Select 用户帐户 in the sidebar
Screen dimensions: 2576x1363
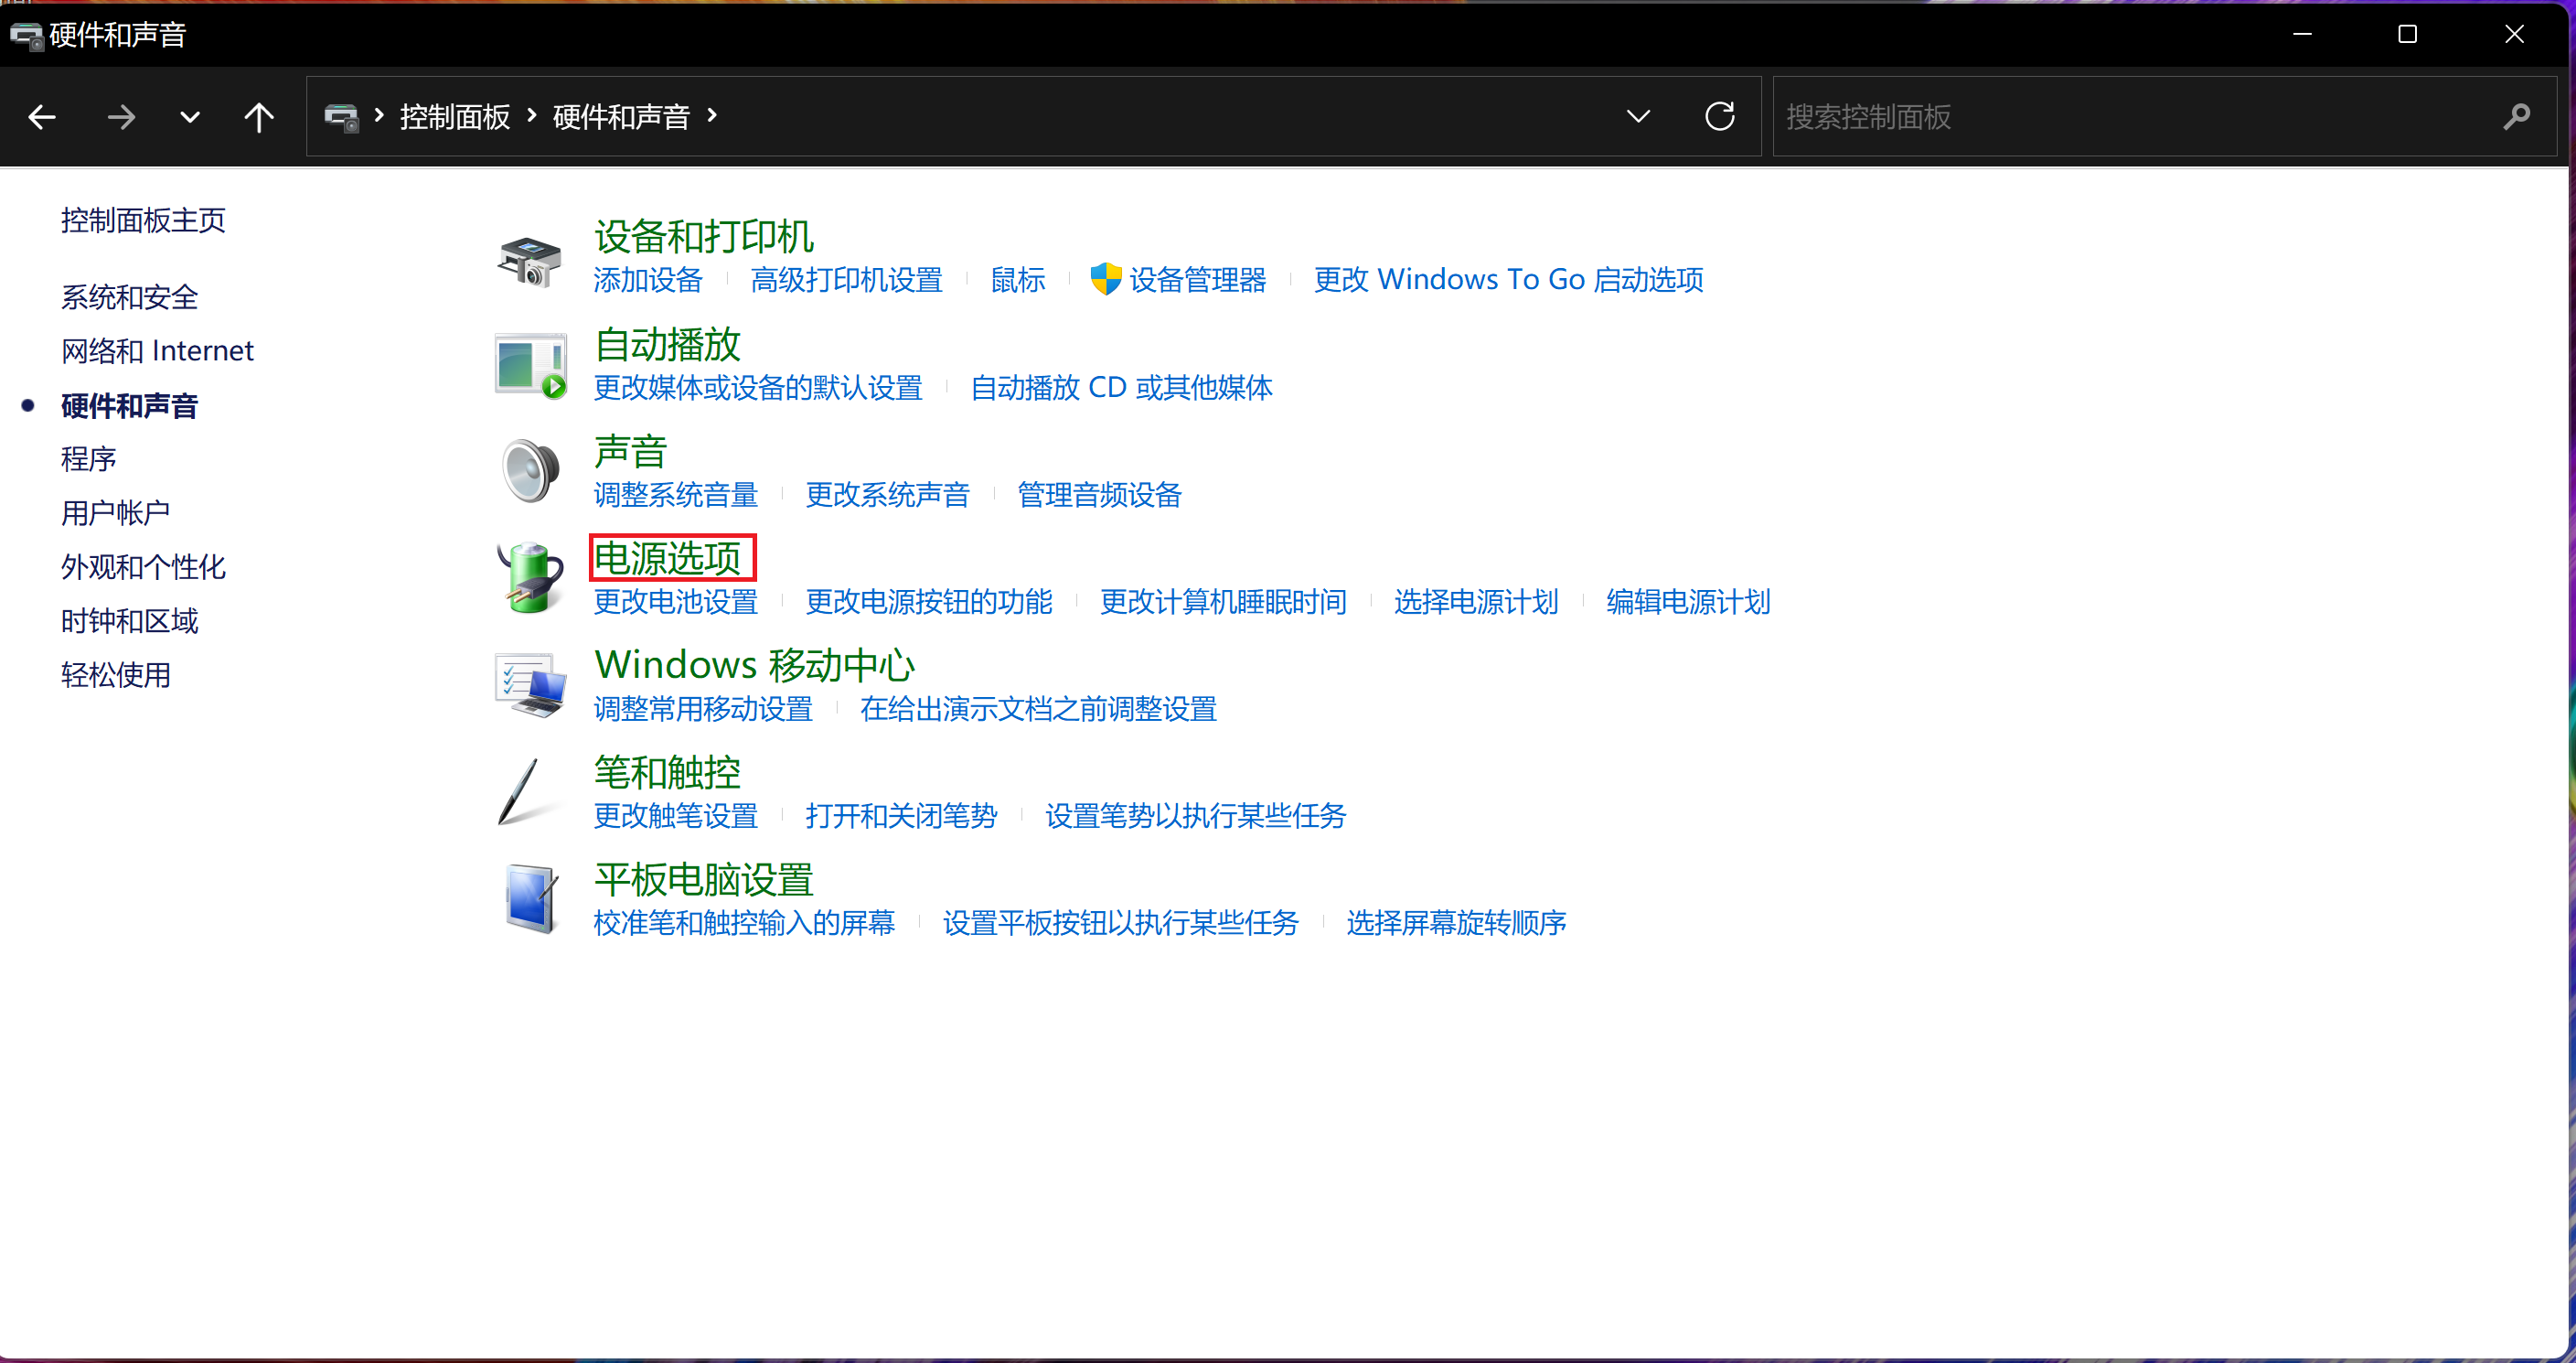[x=115, y=513]
